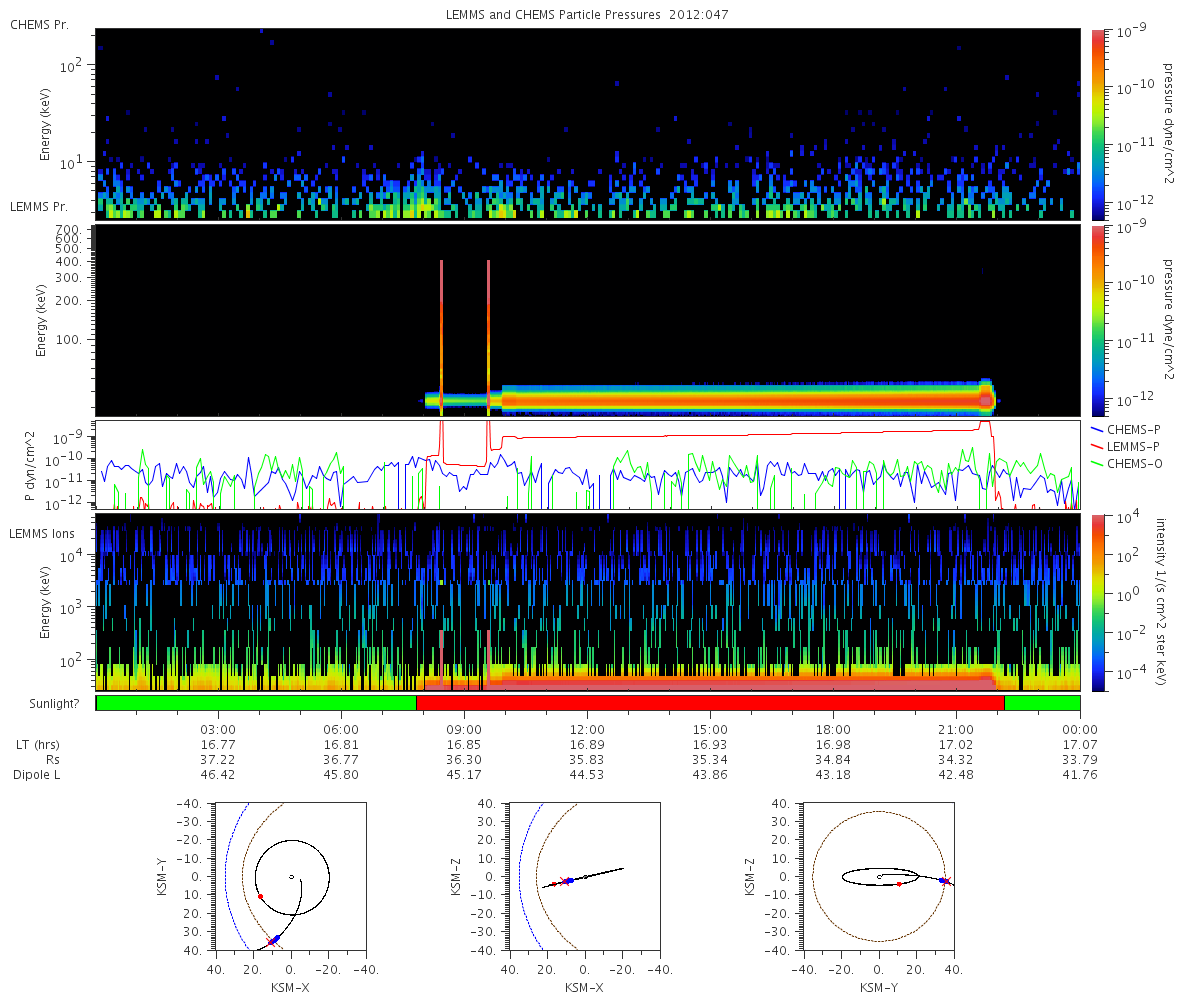
Task: Click the left green Sunlight bar segment
Action: tap(255, 703)
